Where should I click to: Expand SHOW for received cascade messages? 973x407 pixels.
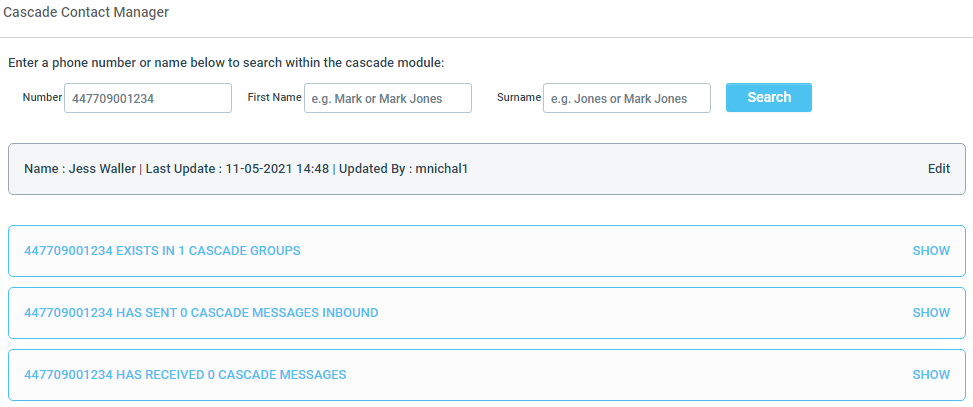click(x=931, y=375)
